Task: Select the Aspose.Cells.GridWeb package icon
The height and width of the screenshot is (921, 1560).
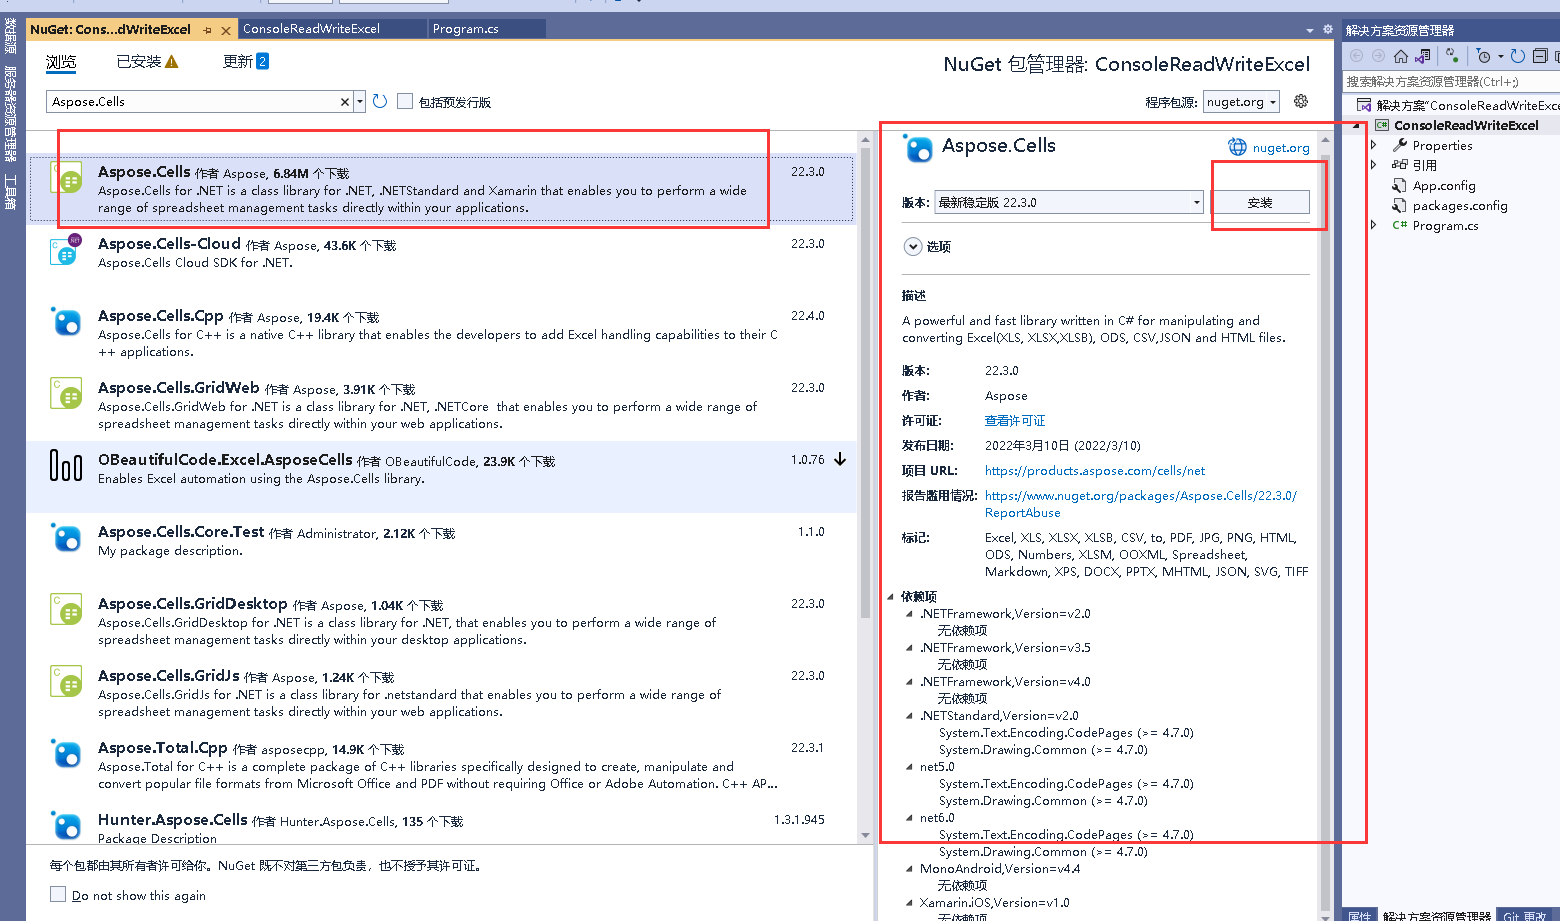Action: pos(66,393)
